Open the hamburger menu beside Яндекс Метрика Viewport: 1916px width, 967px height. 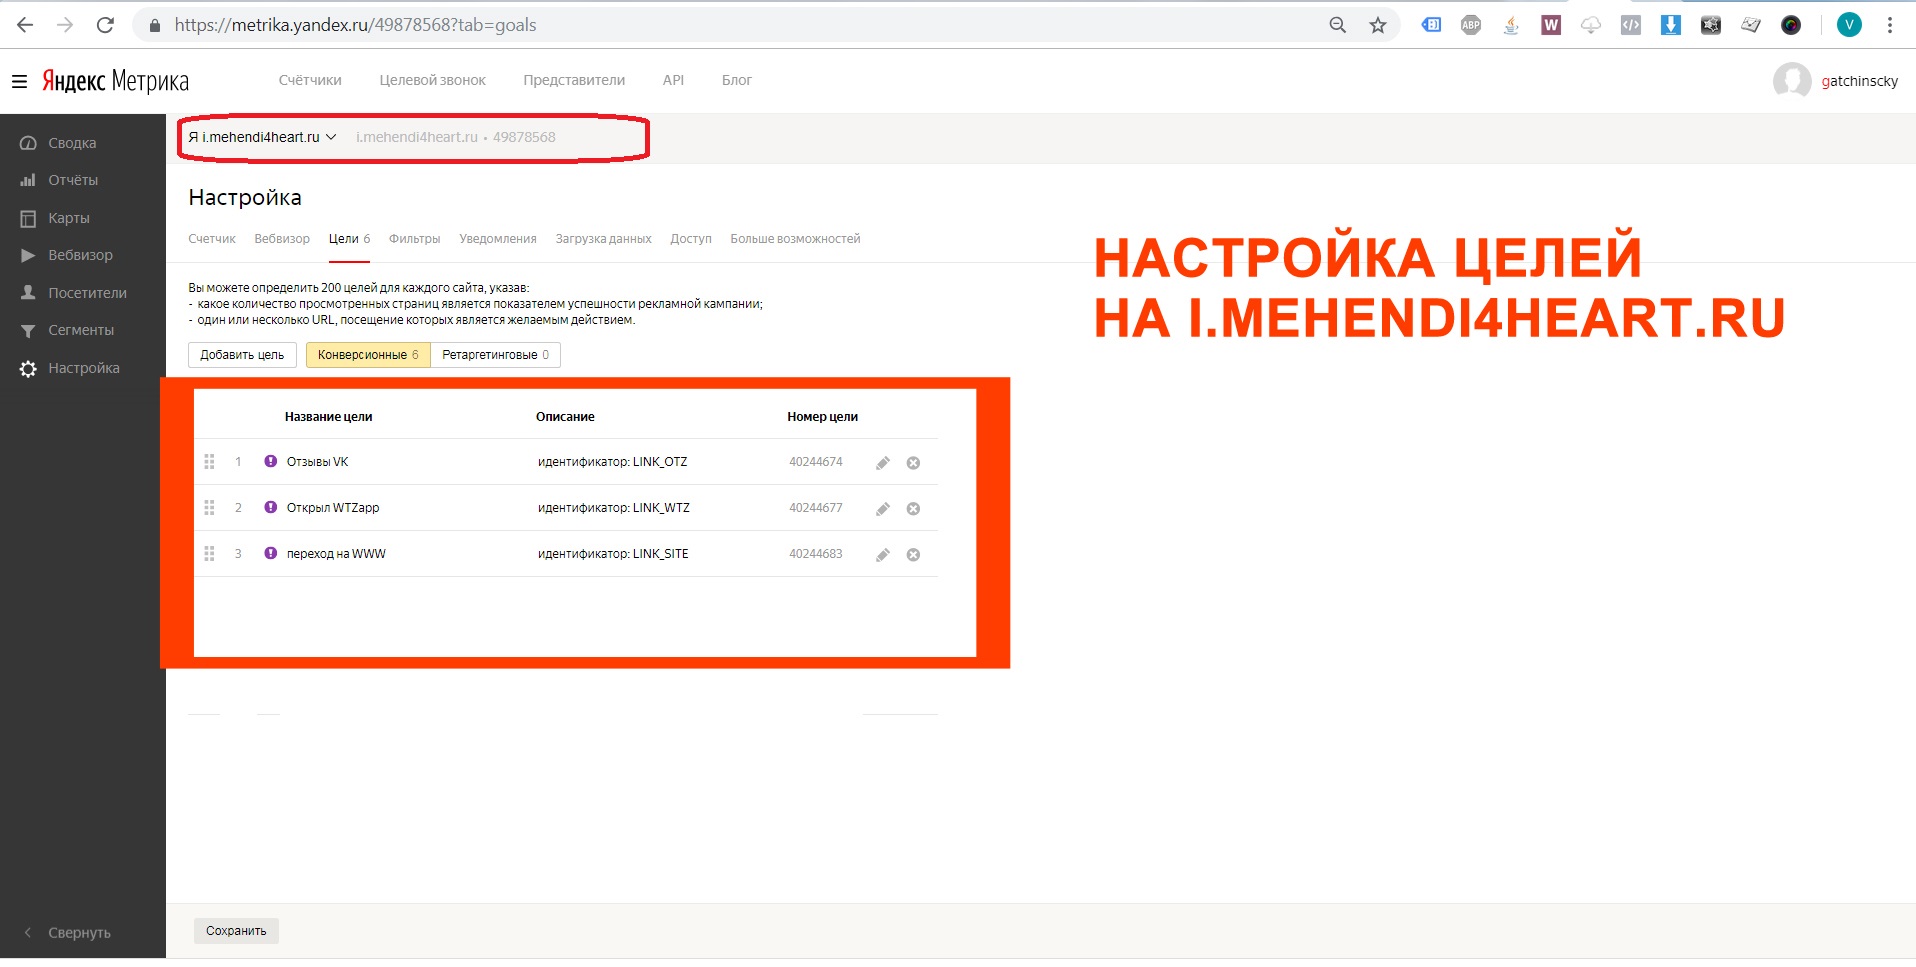(19, 81)
